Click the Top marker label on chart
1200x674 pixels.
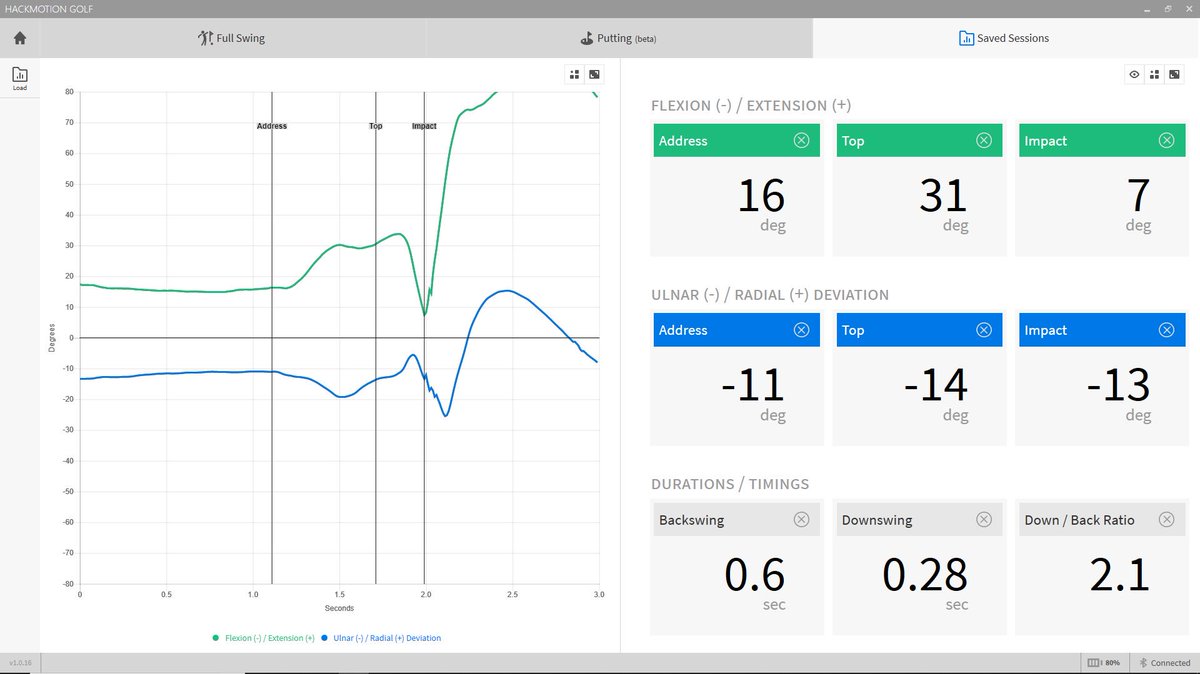point(376,126)
